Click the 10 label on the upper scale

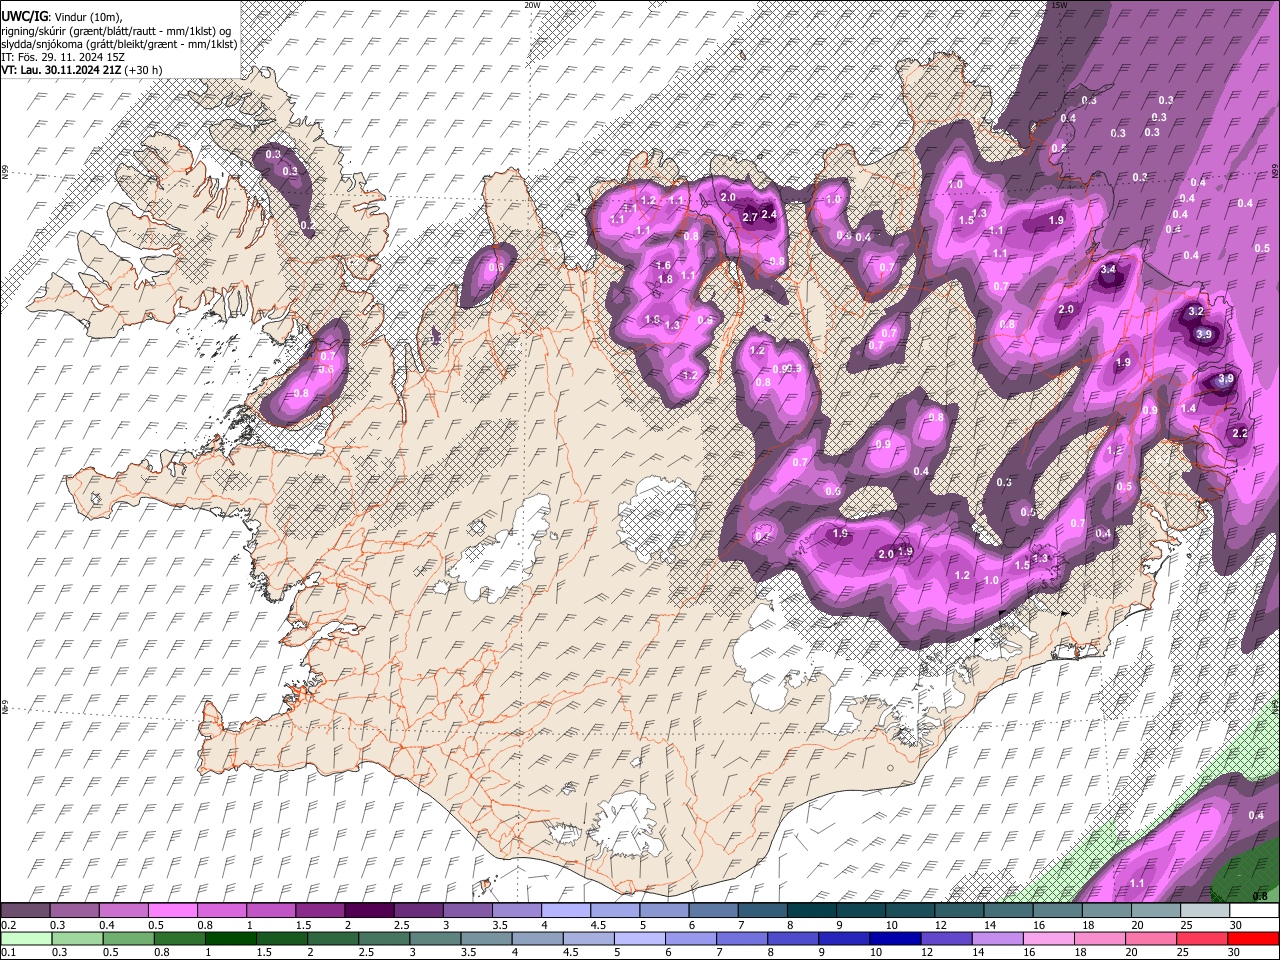pyautogui.click(x=891, y=925)
